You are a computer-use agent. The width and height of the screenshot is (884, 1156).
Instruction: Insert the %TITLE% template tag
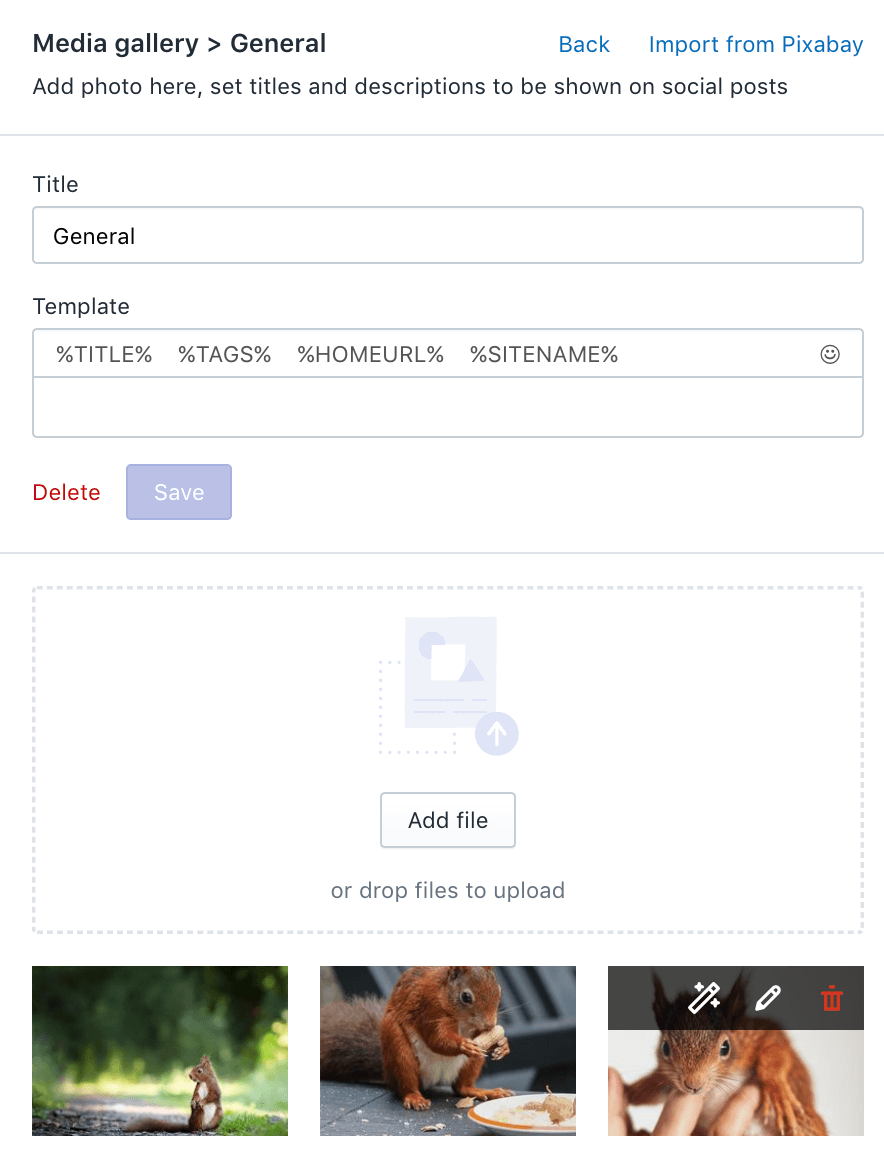point(104,355)
